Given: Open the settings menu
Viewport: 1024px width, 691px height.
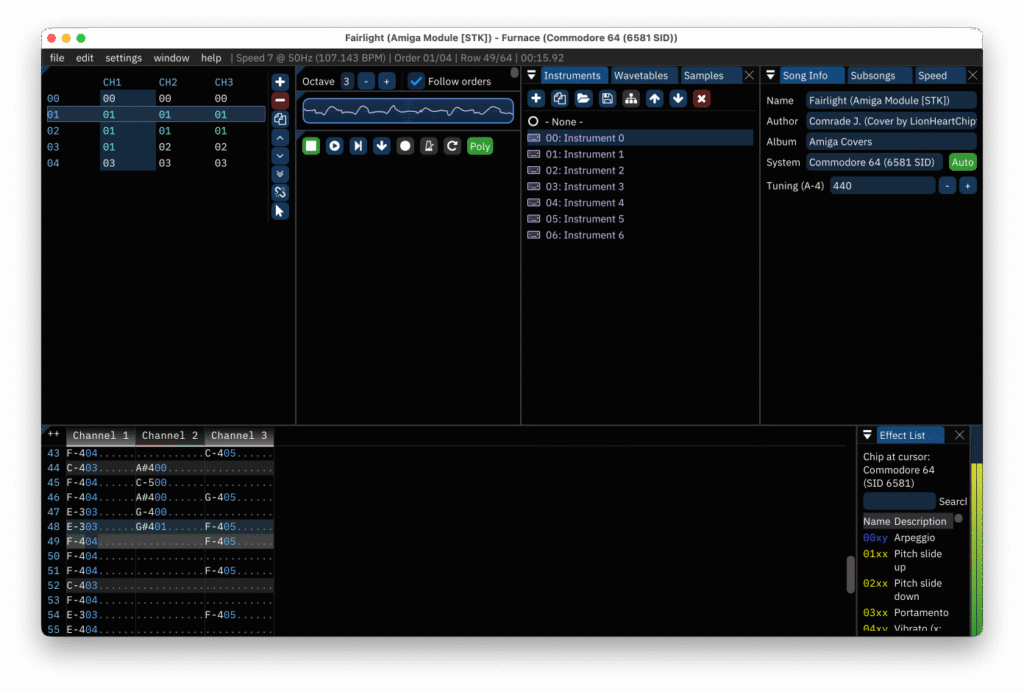Looking at the screenshot, I should tap(124, 58).
